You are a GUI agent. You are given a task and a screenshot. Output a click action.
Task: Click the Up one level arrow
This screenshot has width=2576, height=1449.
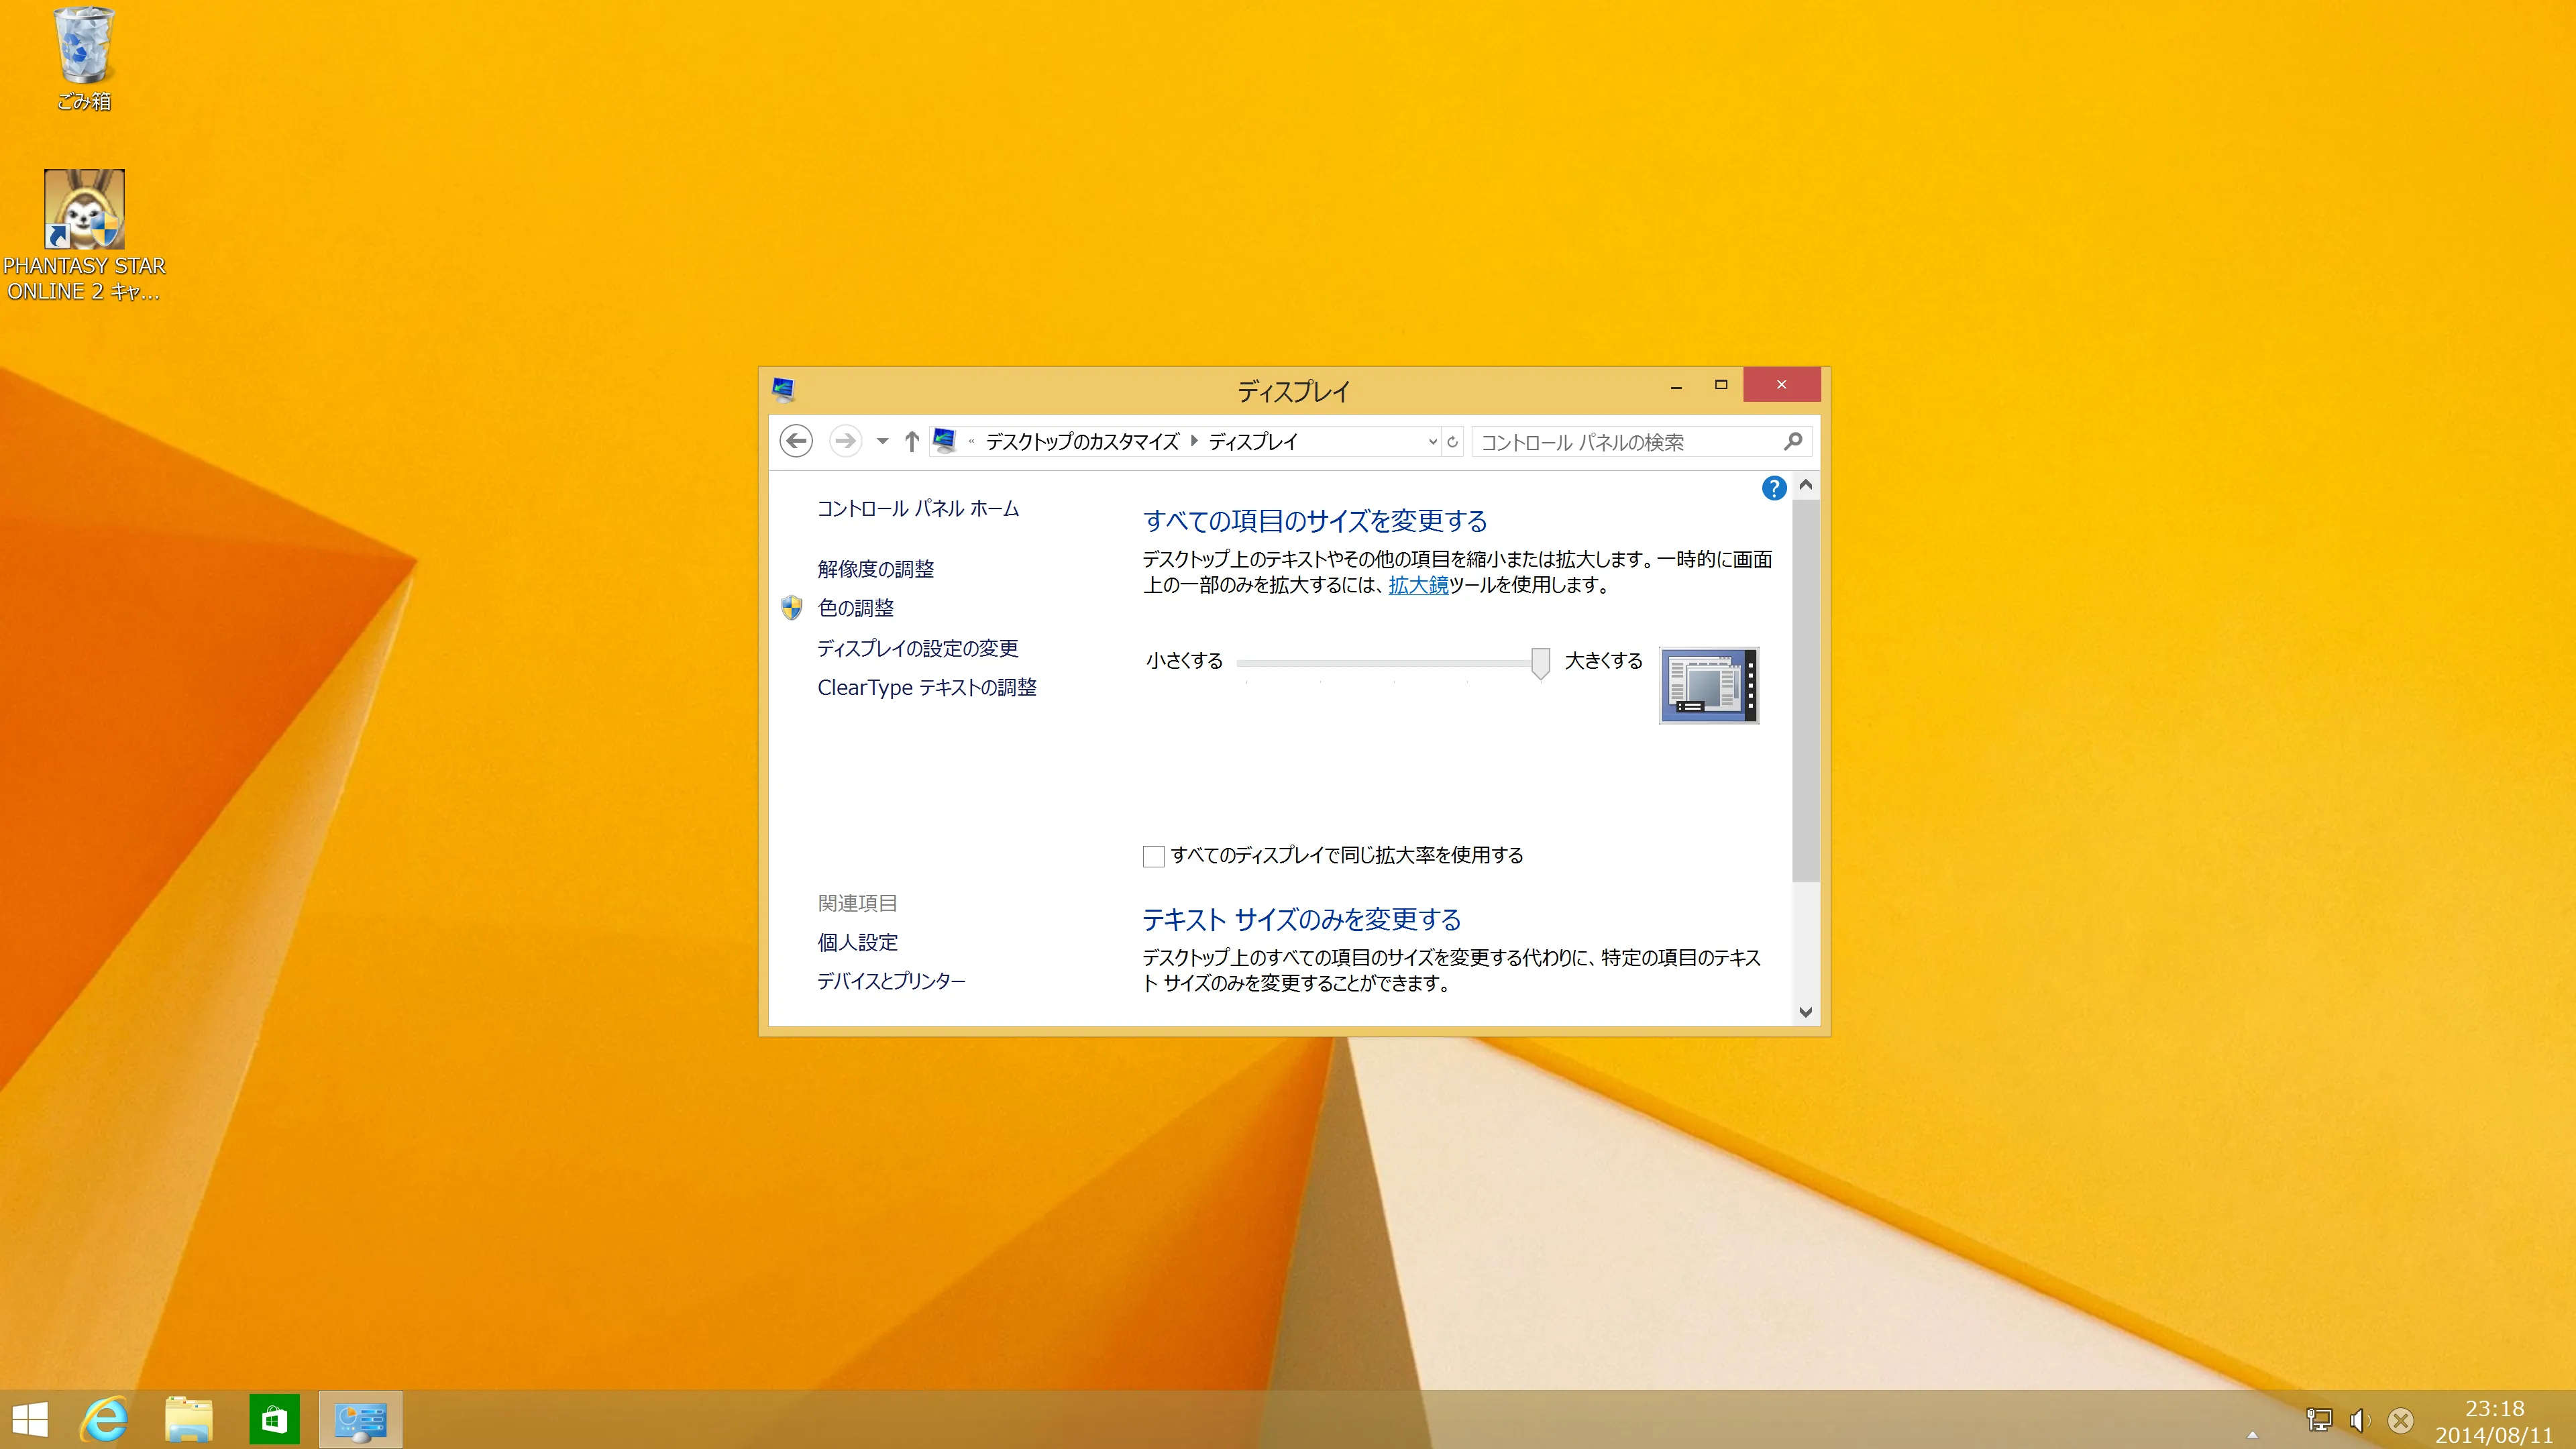911,441
